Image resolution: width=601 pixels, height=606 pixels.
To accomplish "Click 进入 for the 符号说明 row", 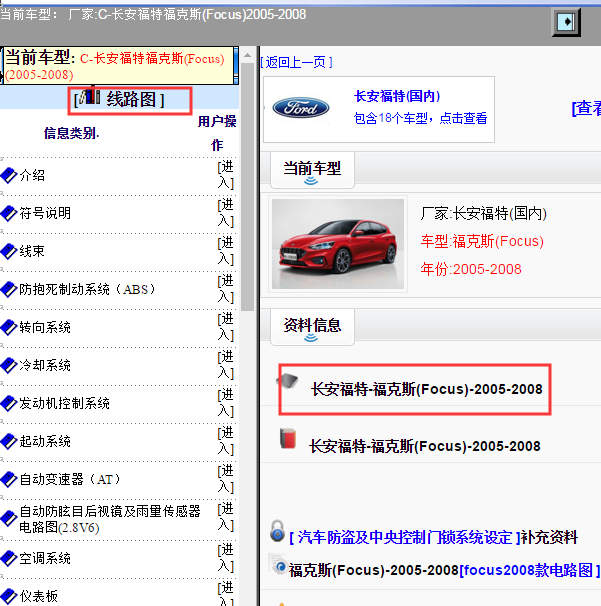I will (226, 213).
